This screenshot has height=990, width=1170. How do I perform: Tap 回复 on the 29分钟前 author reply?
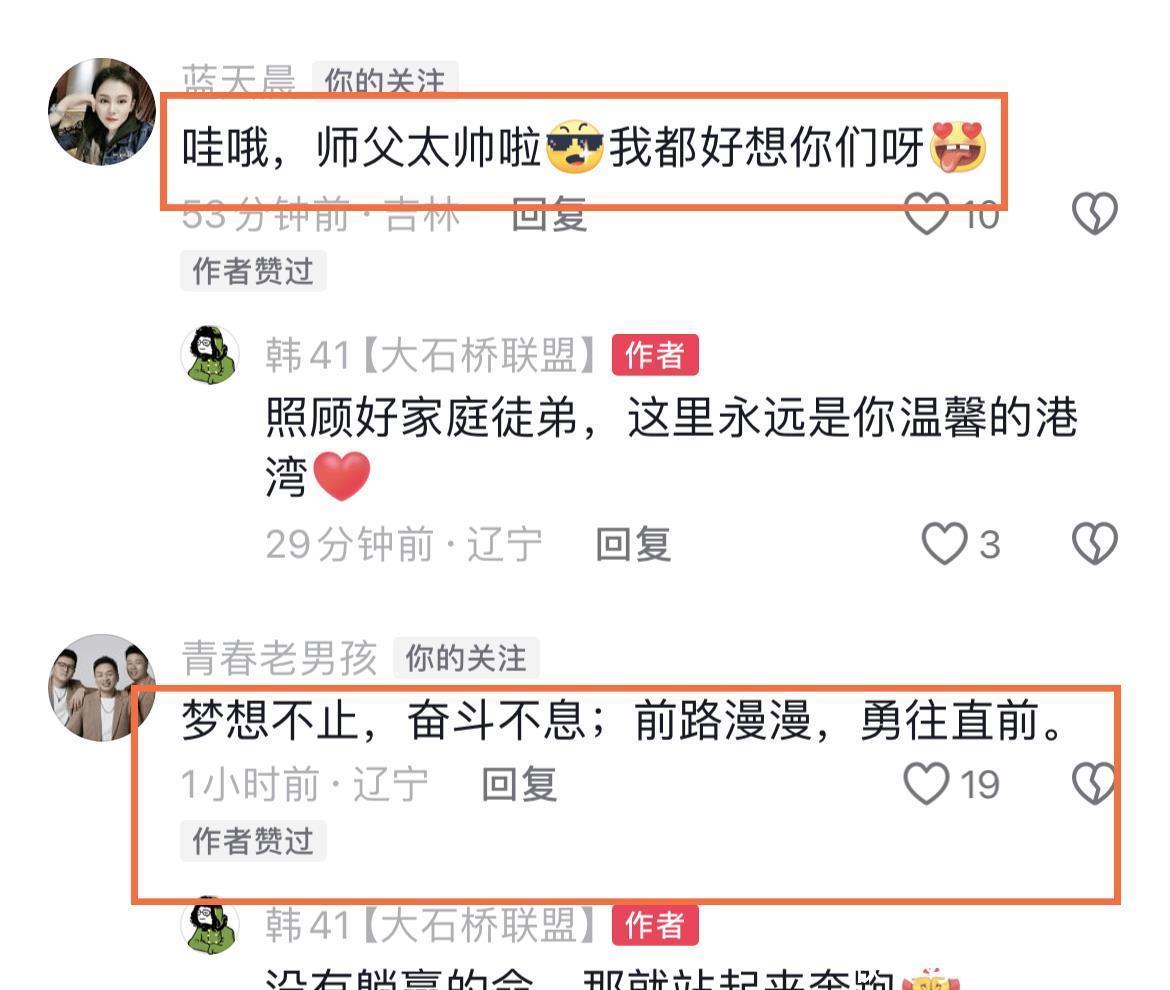click(x=634, y=544)
